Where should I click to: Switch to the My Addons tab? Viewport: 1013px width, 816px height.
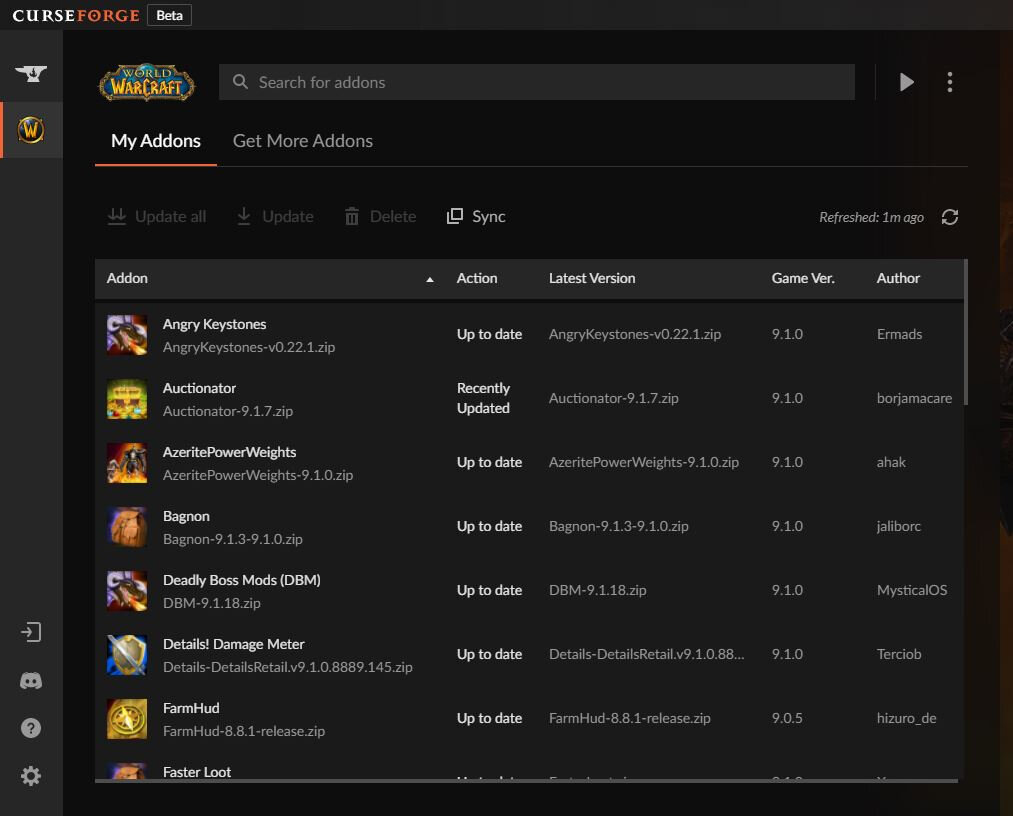(x=156, y=141)
